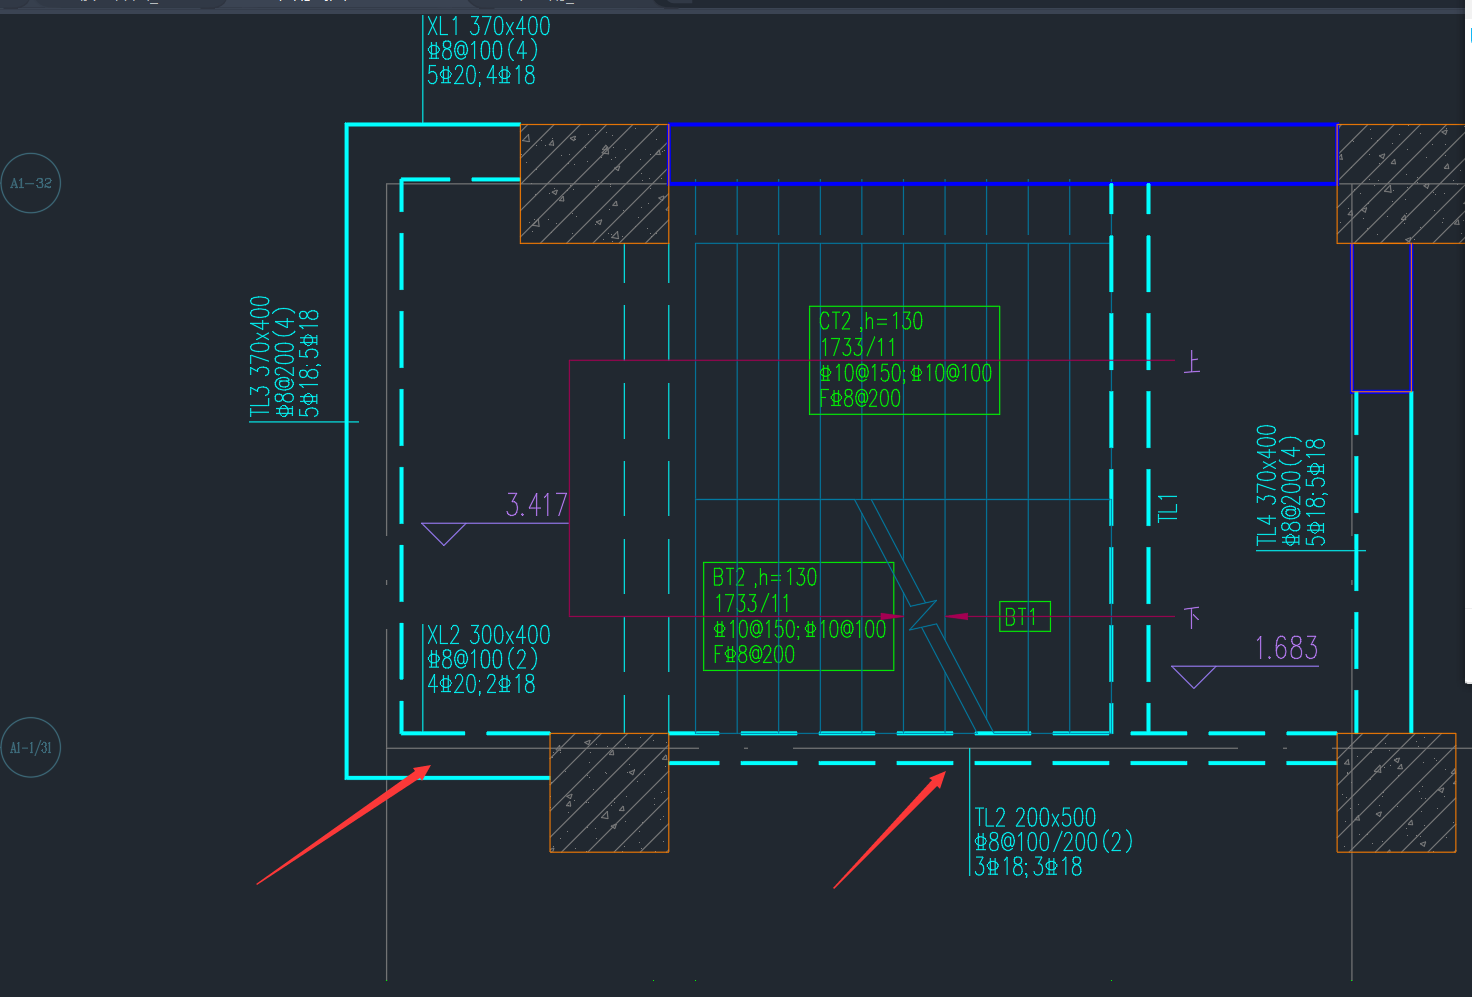
Task: Select the 上 (up) stair direction label
Action: (x=1192, y=362)
